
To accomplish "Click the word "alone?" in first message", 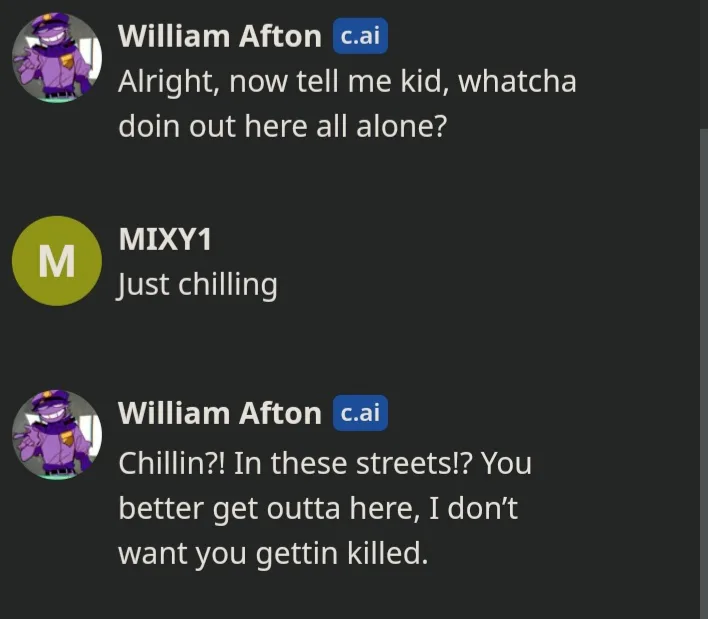I will pos(401,126).
